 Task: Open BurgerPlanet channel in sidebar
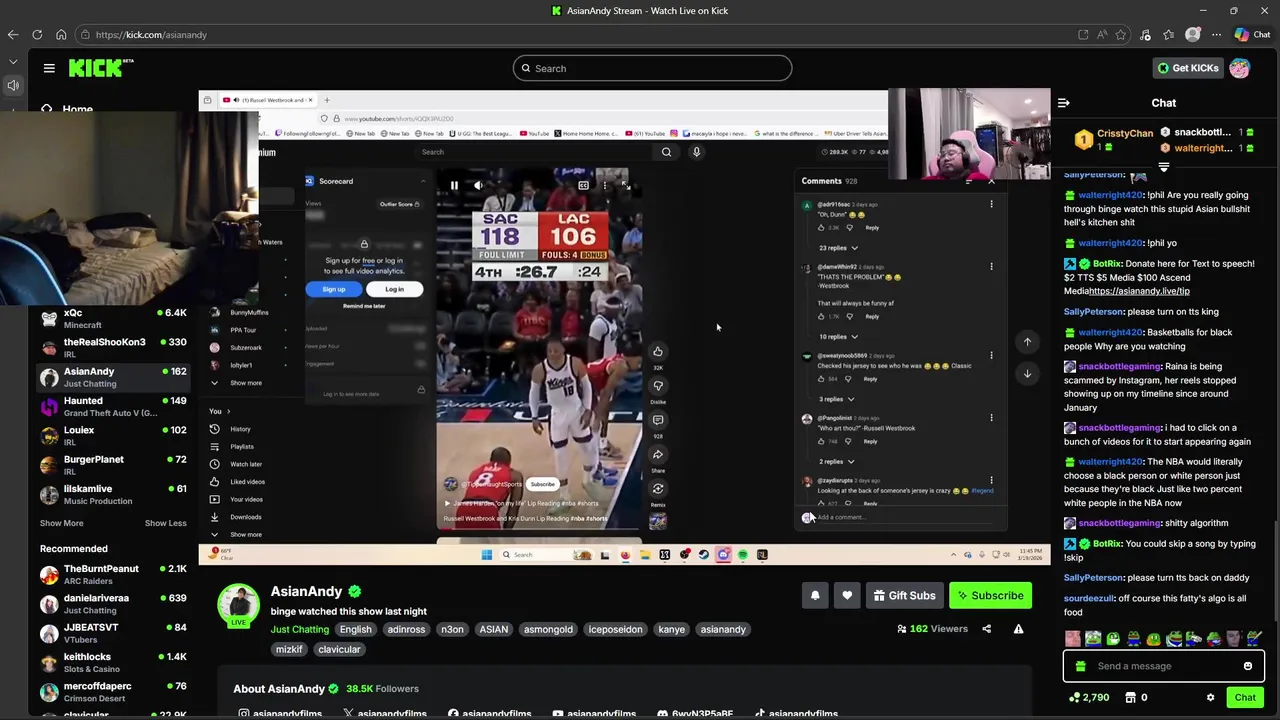pos(113,465)
